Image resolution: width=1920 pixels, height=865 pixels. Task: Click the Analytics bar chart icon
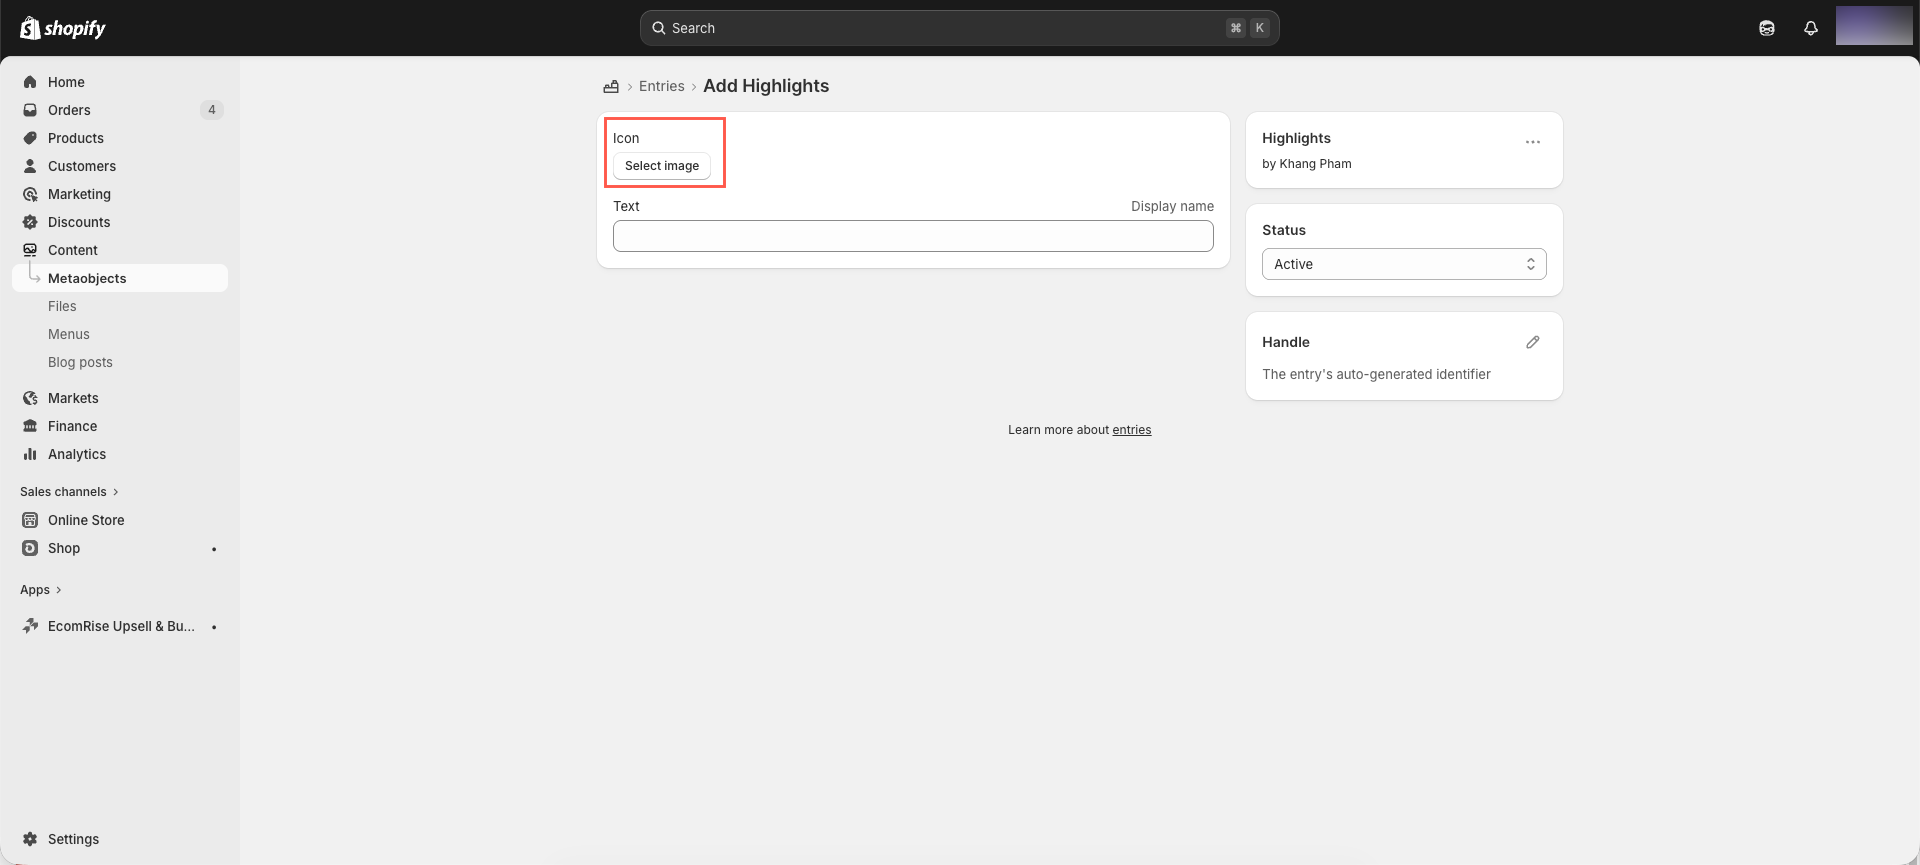click(x=30, y=454)
